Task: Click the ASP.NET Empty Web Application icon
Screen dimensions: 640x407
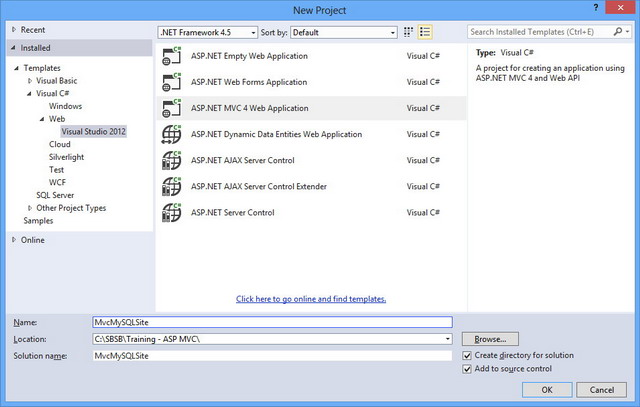Action: click(171, 56)
